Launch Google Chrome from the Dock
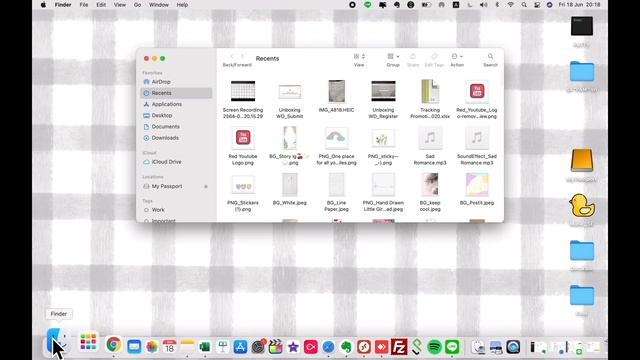The width and height of the screenshot is (640, 360). (x=113, y=345)
